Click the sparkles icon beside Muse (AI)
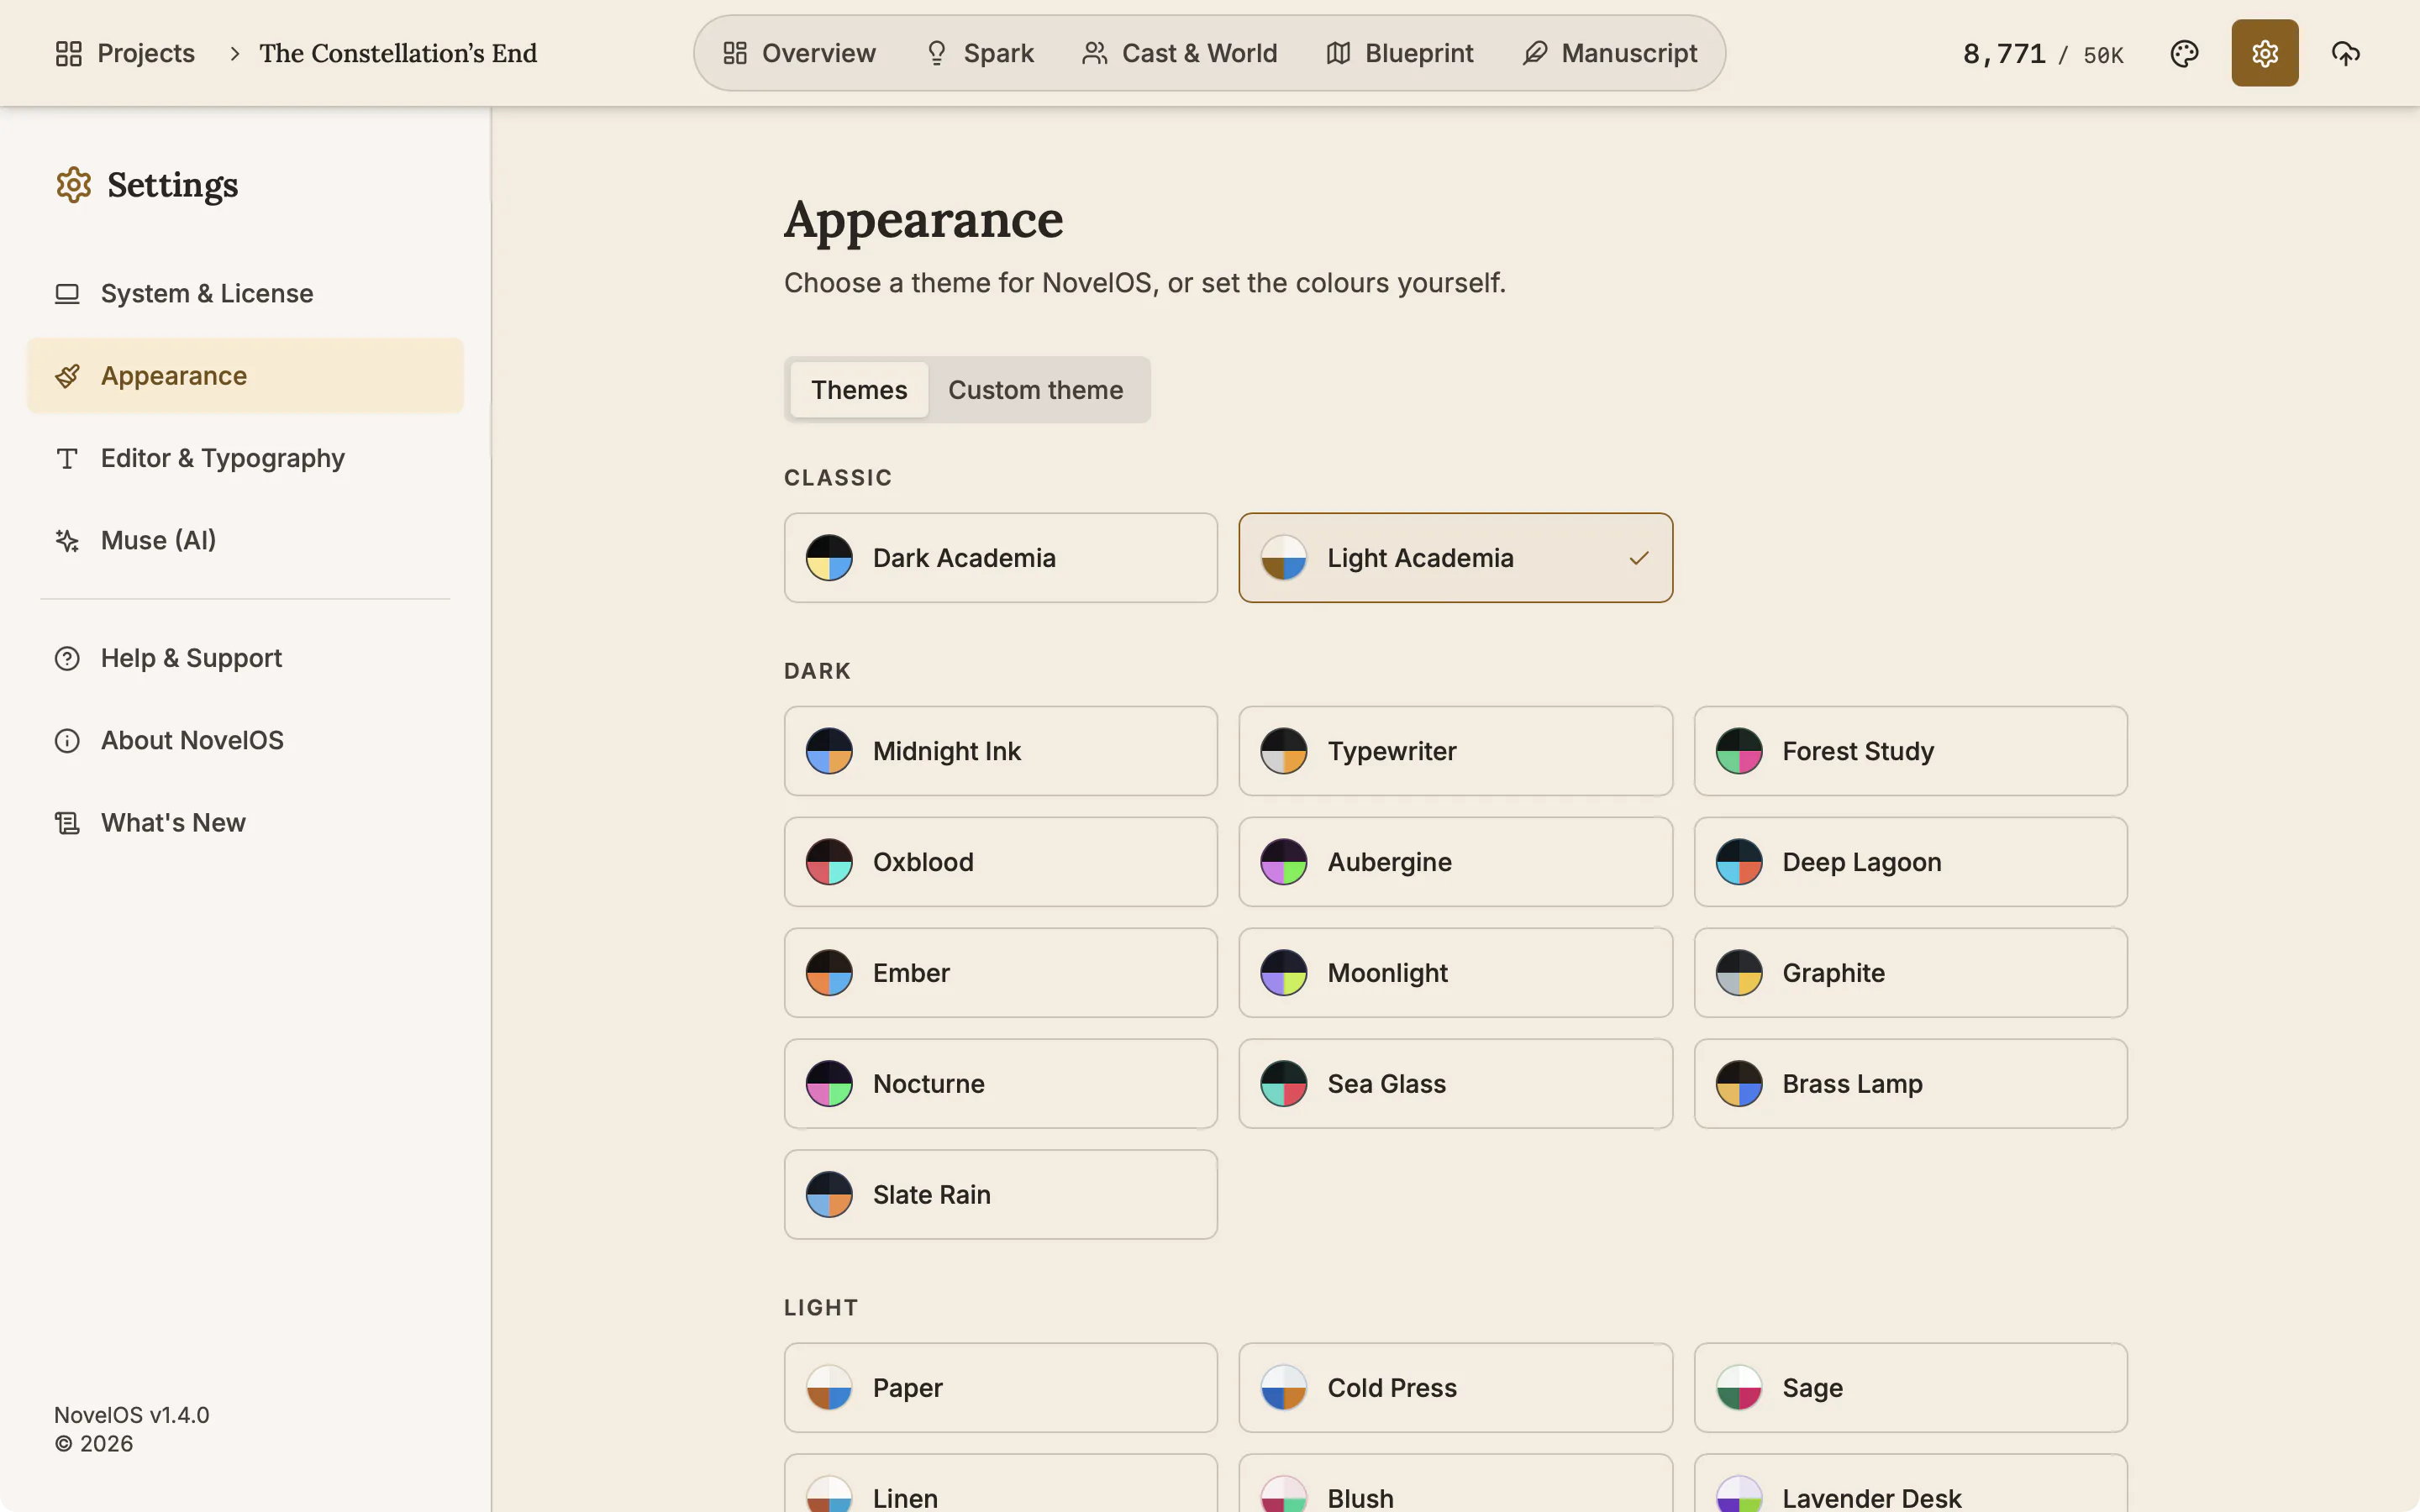The width and height of the screenshot is (2420, 1512). pos(67,540)
